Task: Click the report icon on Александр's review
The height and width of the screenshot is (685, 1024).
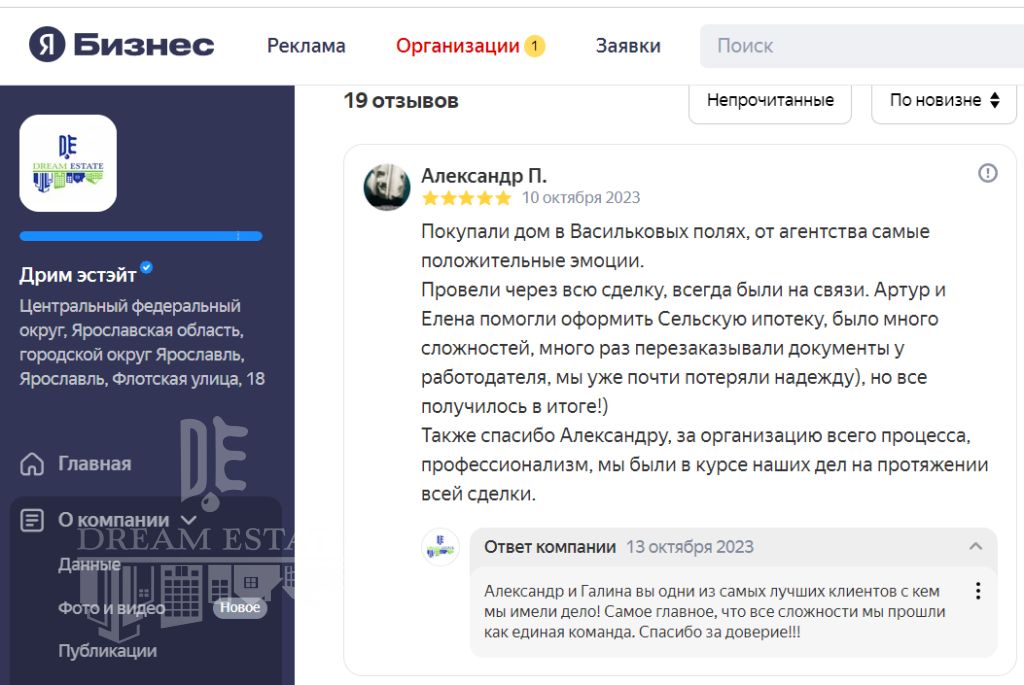Action: [x=987, y=174]
